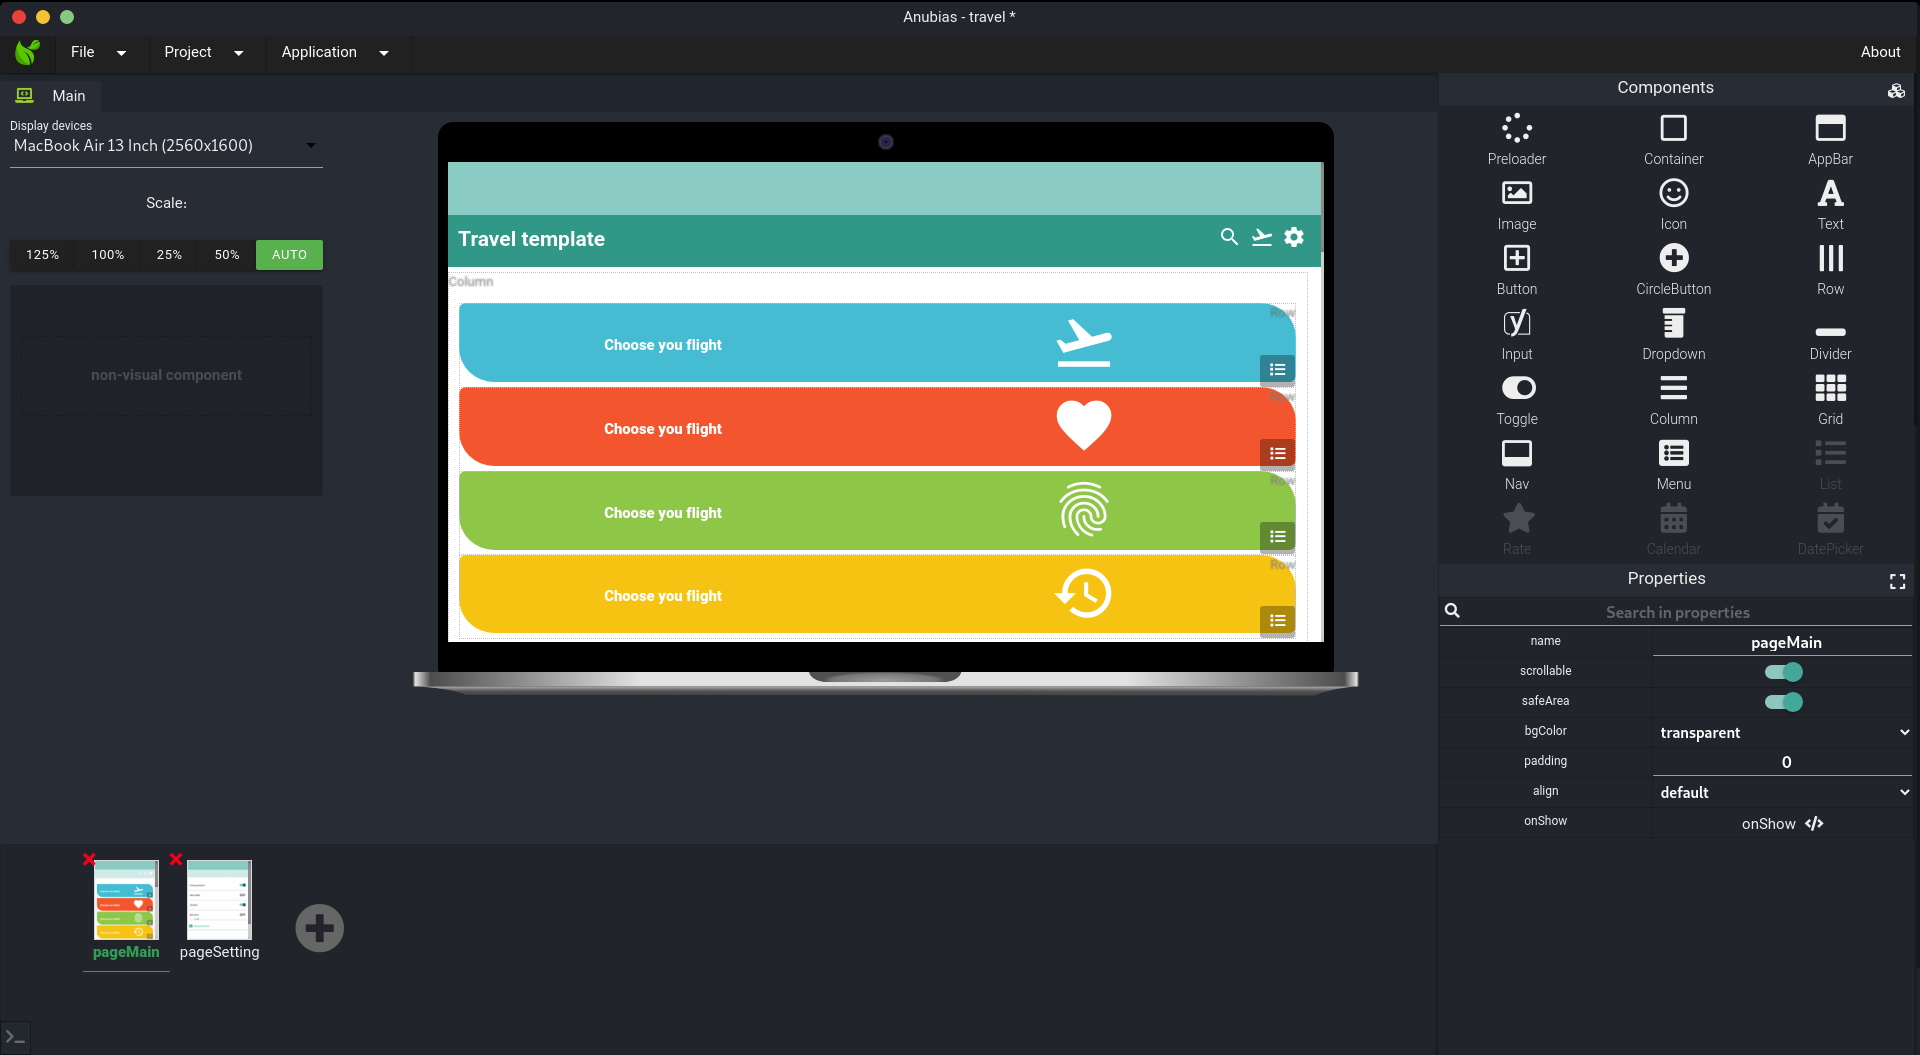The width and height of the screenshot is (1920, 1055).
Task: Open the Project menu
Action: click(x=203, y=52)
